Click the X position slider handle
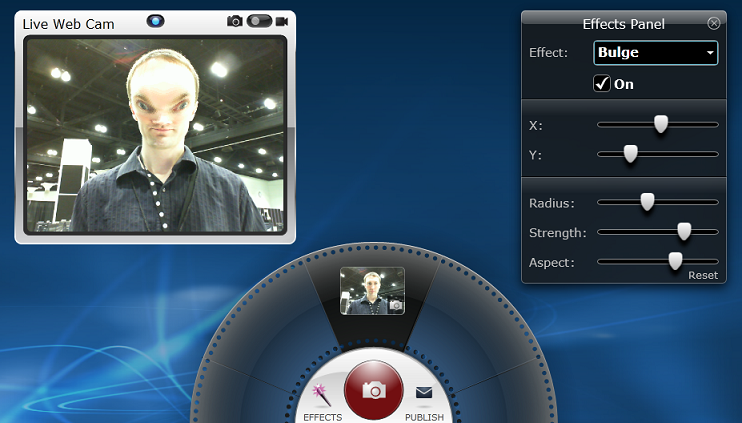Screen dimensions: 742x423 pyautogui.click(x=661, y=124)
